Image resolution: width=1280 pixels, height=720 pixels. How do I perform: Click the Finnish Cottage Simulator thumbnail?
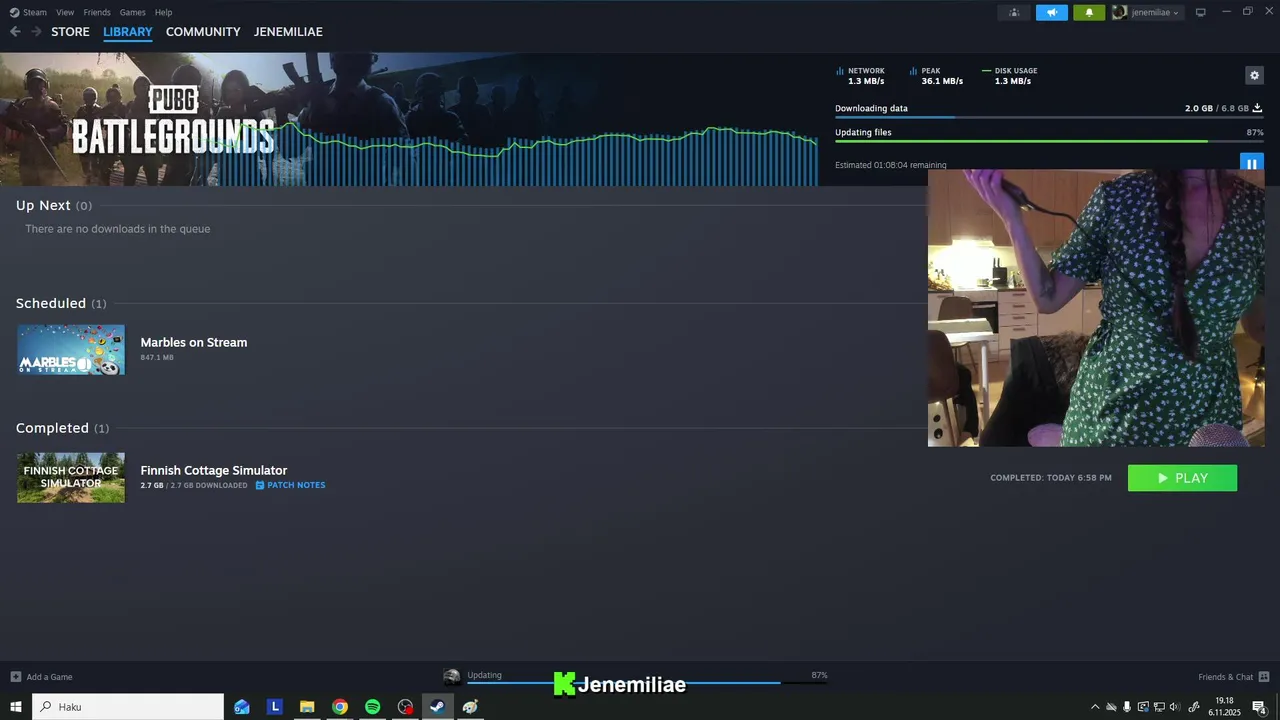coord(71,478)
